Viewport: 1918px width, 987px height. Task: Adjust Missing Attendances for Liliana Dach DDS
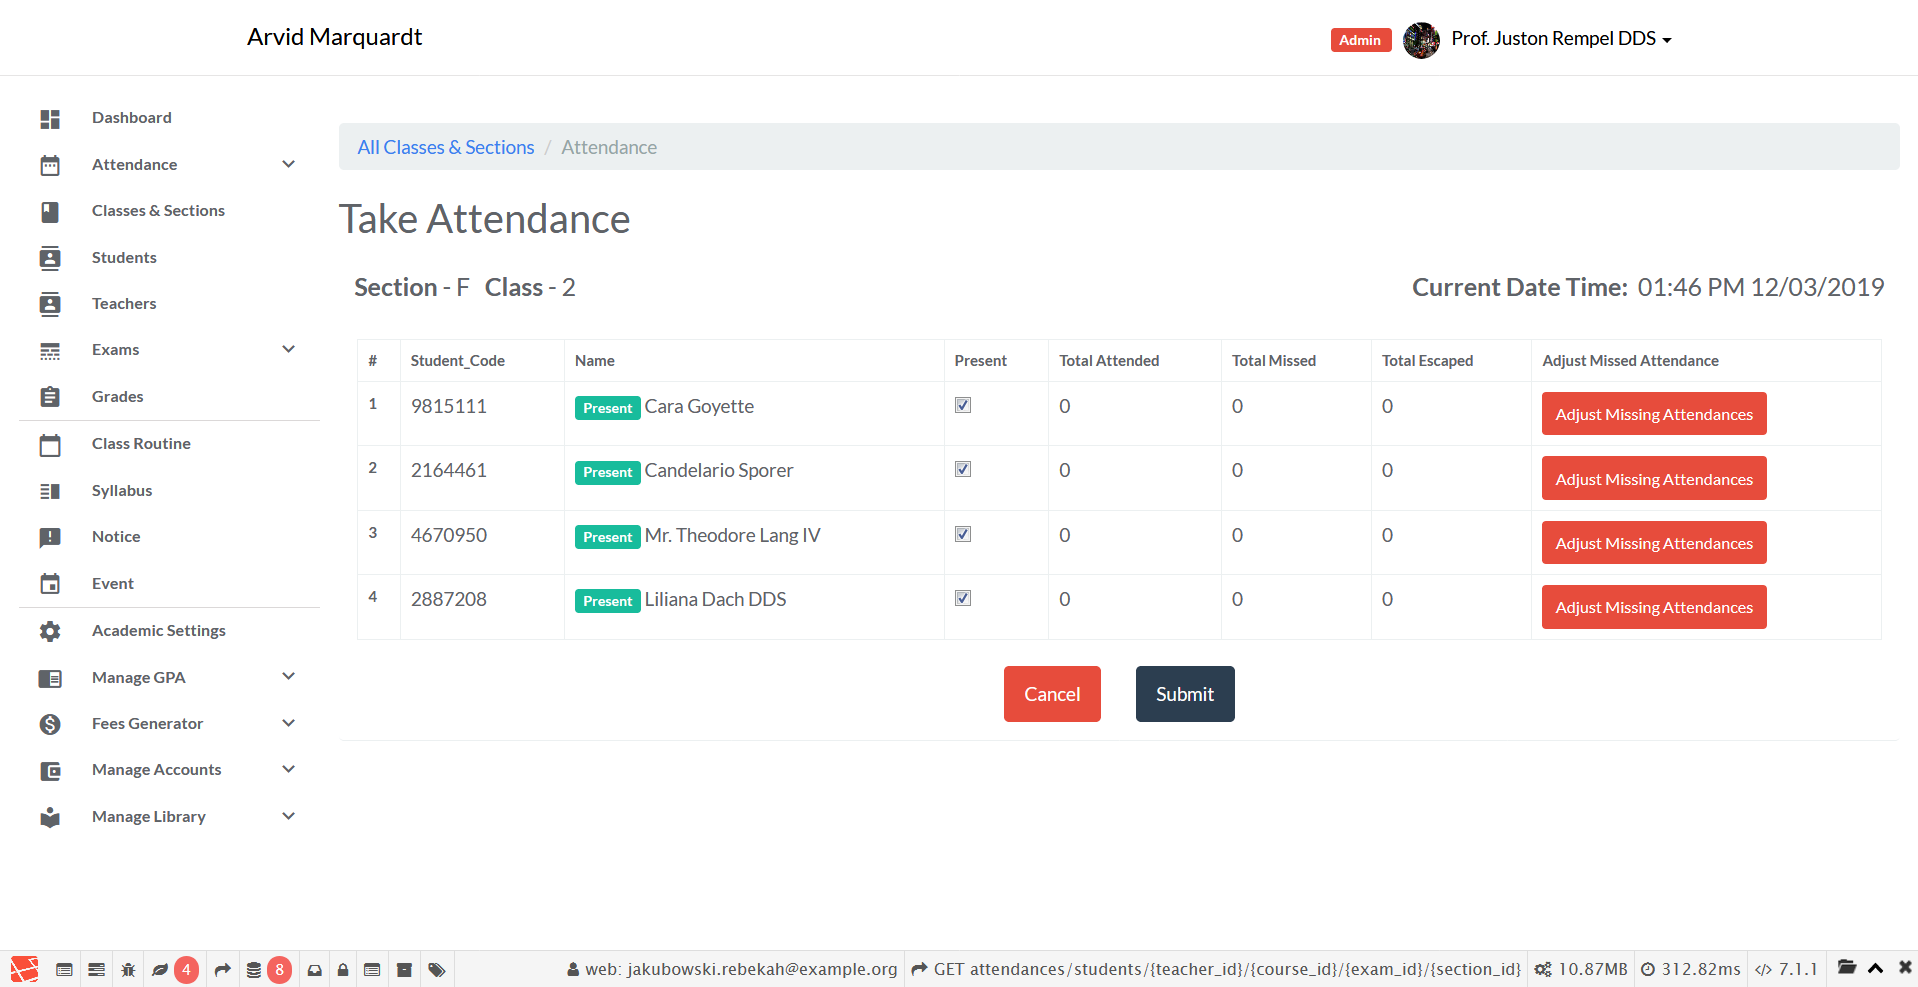[1654, 607]
